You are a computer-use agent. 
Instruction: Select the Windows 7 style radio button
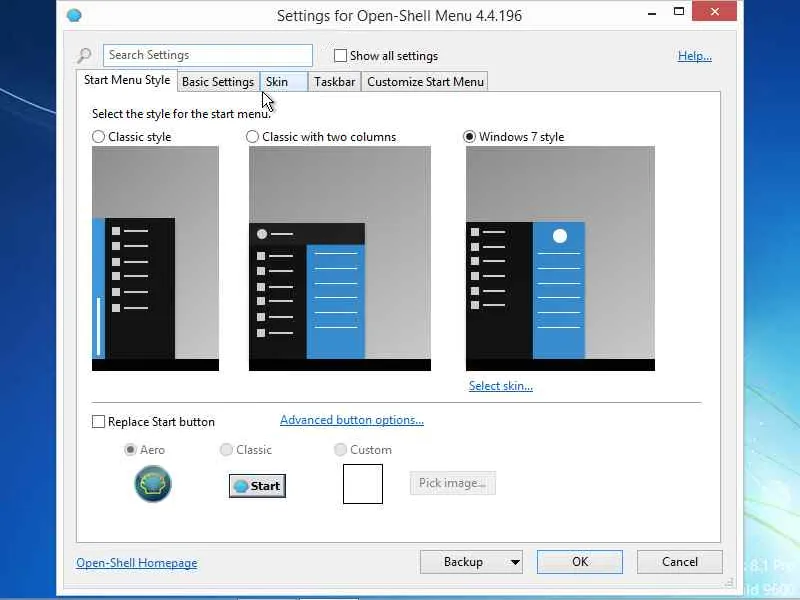469,137
